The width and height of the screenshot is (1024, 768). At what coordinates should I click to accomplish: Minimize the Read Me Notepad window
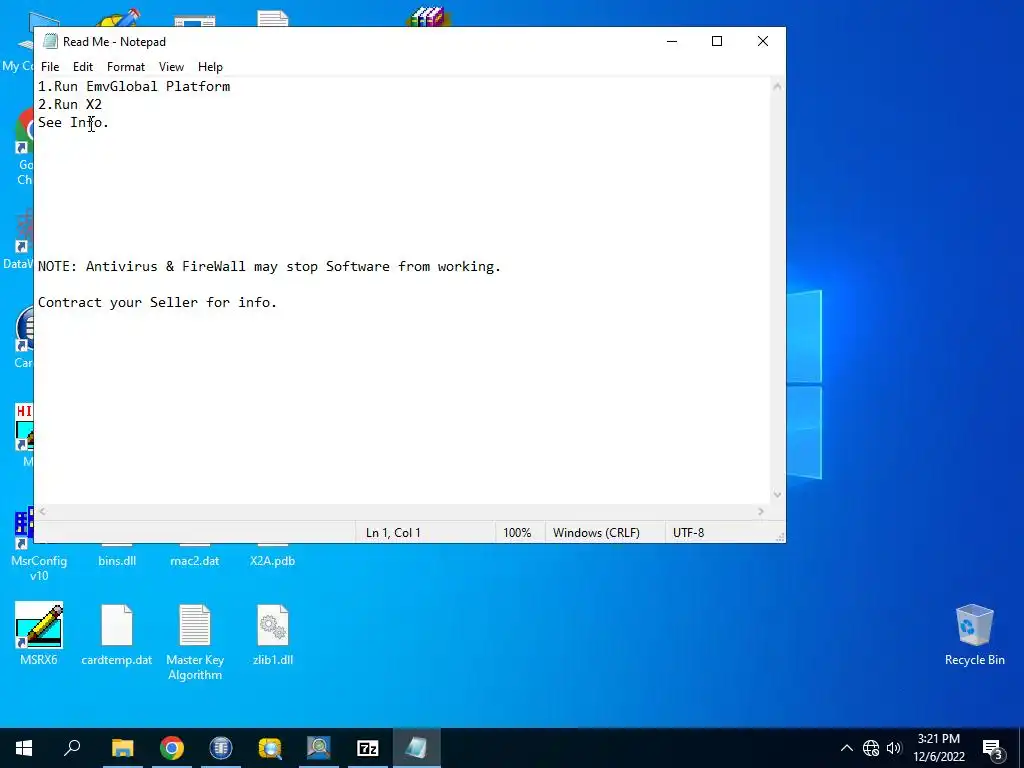click(672, 41)
